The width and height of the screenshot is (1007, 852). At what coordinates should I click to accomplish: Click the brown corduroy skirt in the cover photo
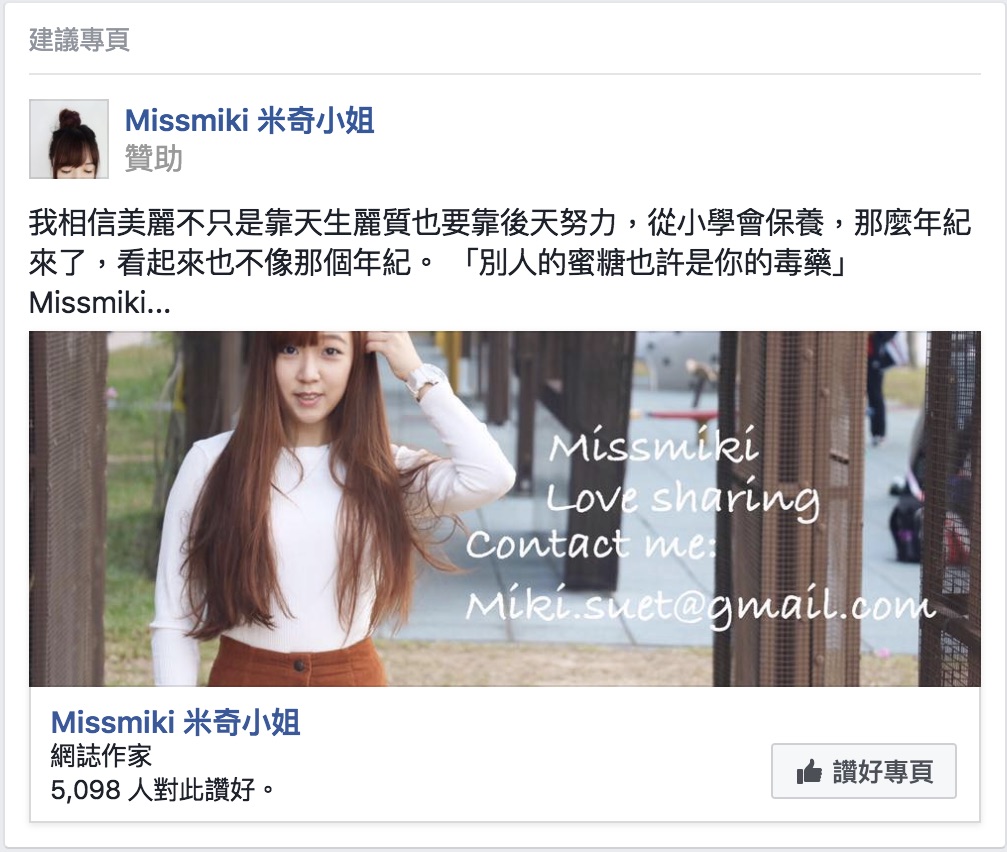297,661
